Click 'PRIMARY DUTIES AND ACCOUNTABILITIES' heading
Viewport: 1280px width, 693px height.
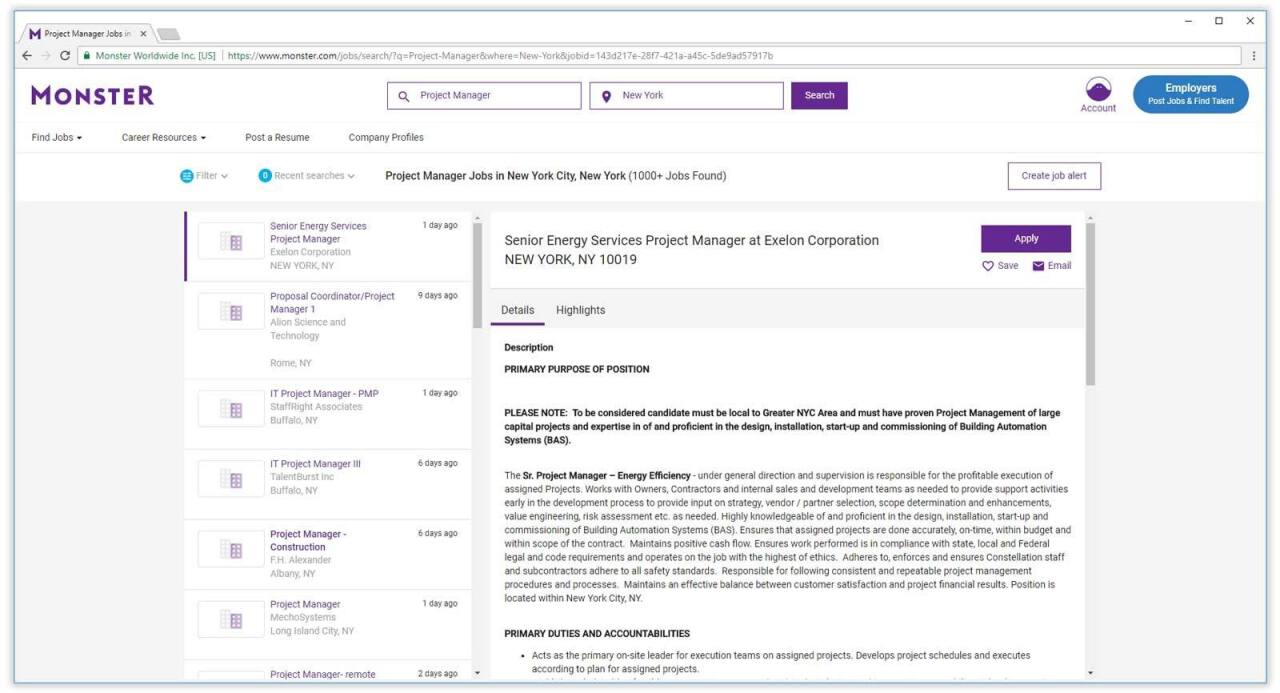[x=597, y=634]
